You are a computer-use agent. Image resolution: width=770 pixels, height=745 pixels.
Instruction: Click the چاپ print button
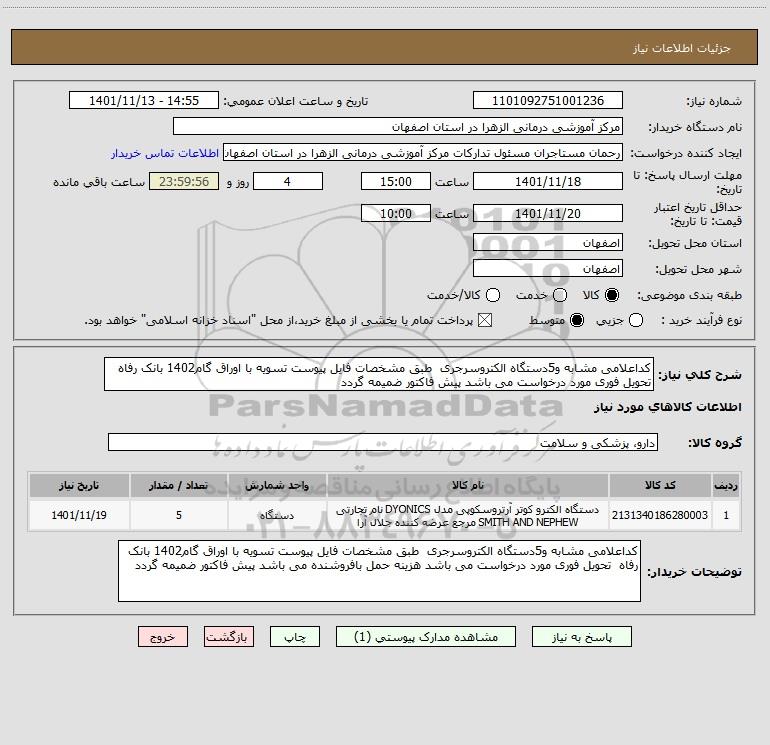[295, 636]
